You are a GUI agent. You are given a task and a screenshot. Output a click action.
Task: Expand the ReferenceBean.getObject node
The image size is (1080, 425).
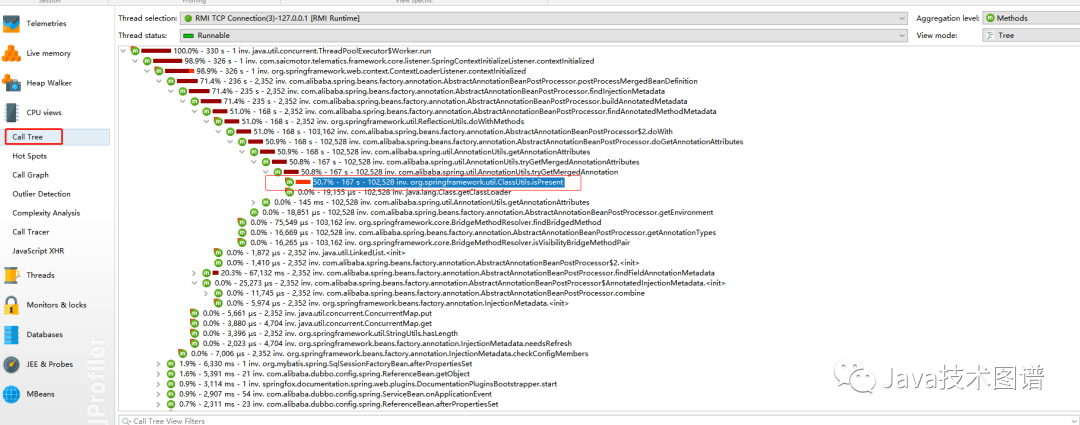158,373
